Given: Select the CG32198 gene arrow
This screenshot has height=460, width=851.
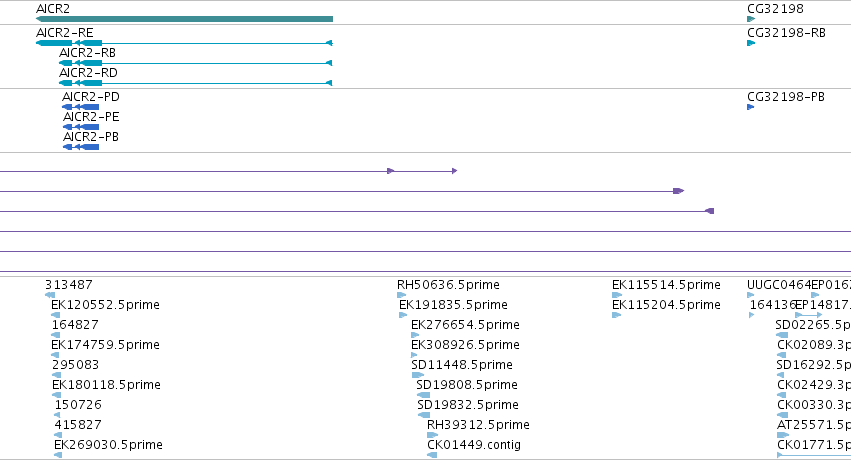Looking at the screenshot, I should 751,19.
